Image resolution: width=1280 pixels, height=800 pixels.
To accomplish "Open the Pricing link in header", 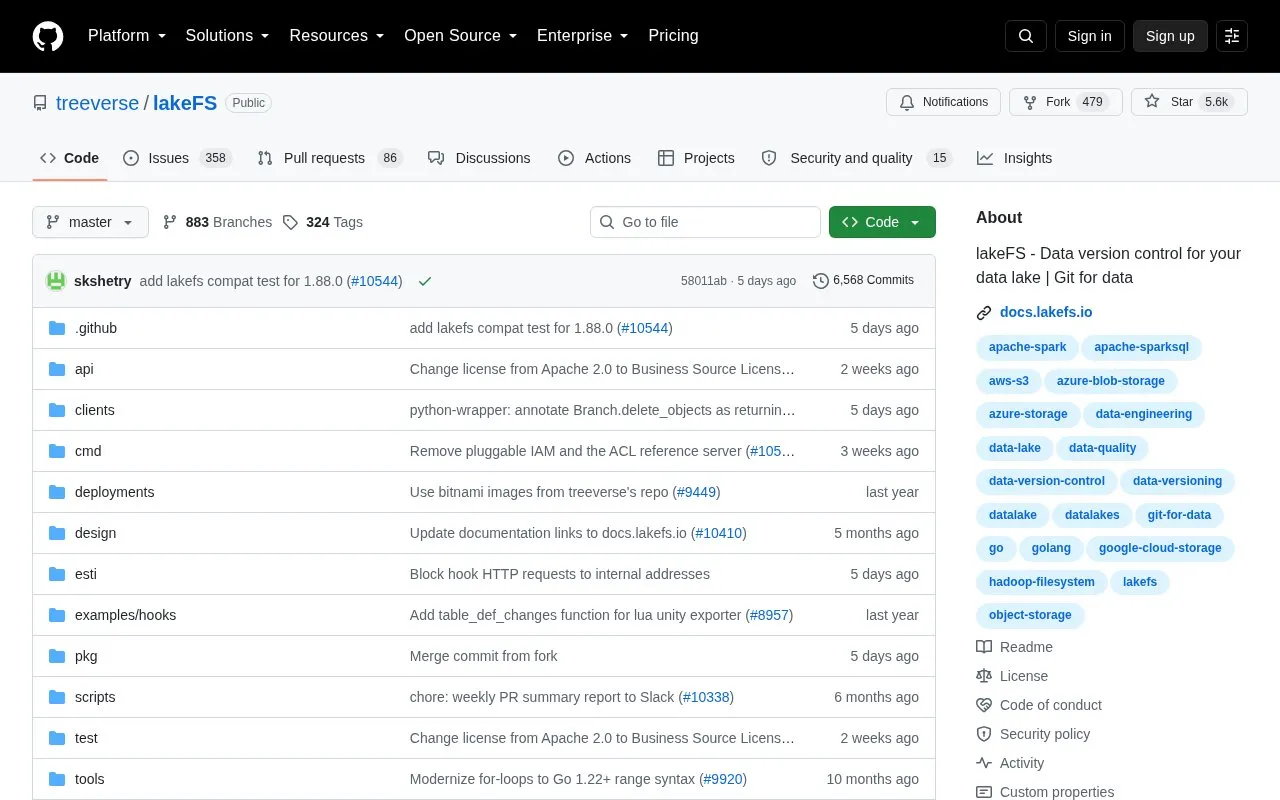I will (673, 36).
